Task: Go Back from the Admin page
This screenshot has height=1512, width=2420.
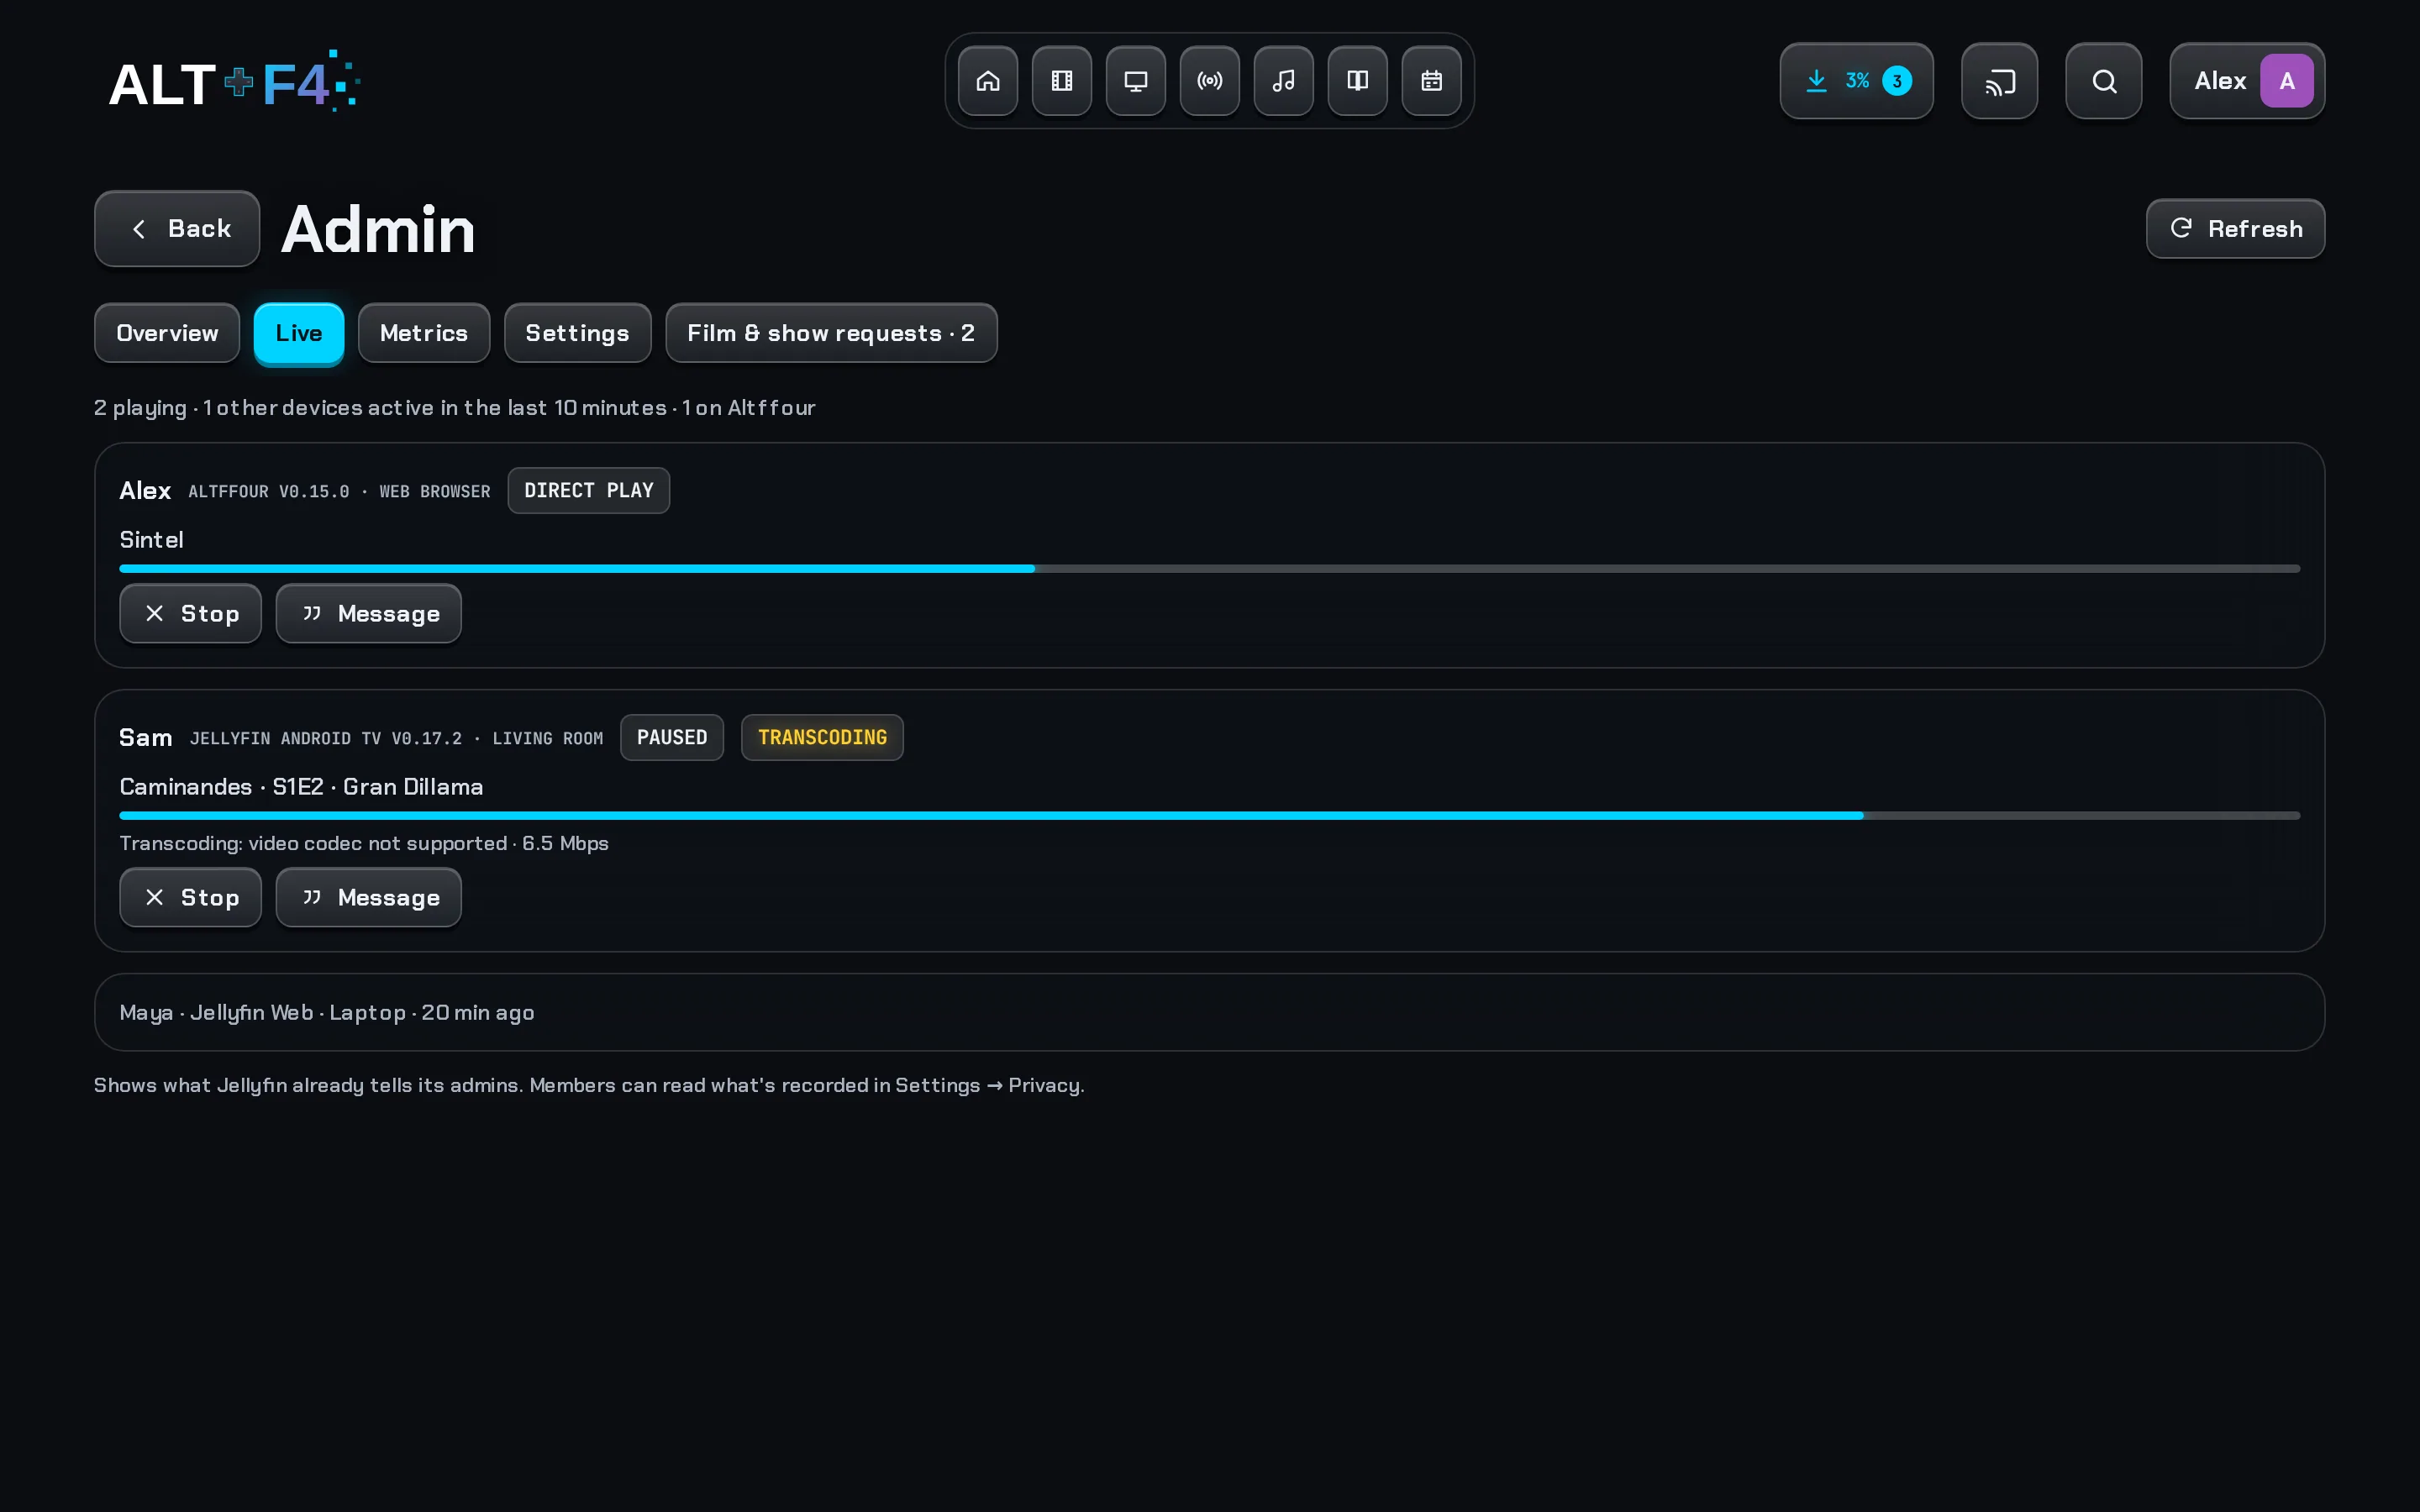Action: click(177, 229)
